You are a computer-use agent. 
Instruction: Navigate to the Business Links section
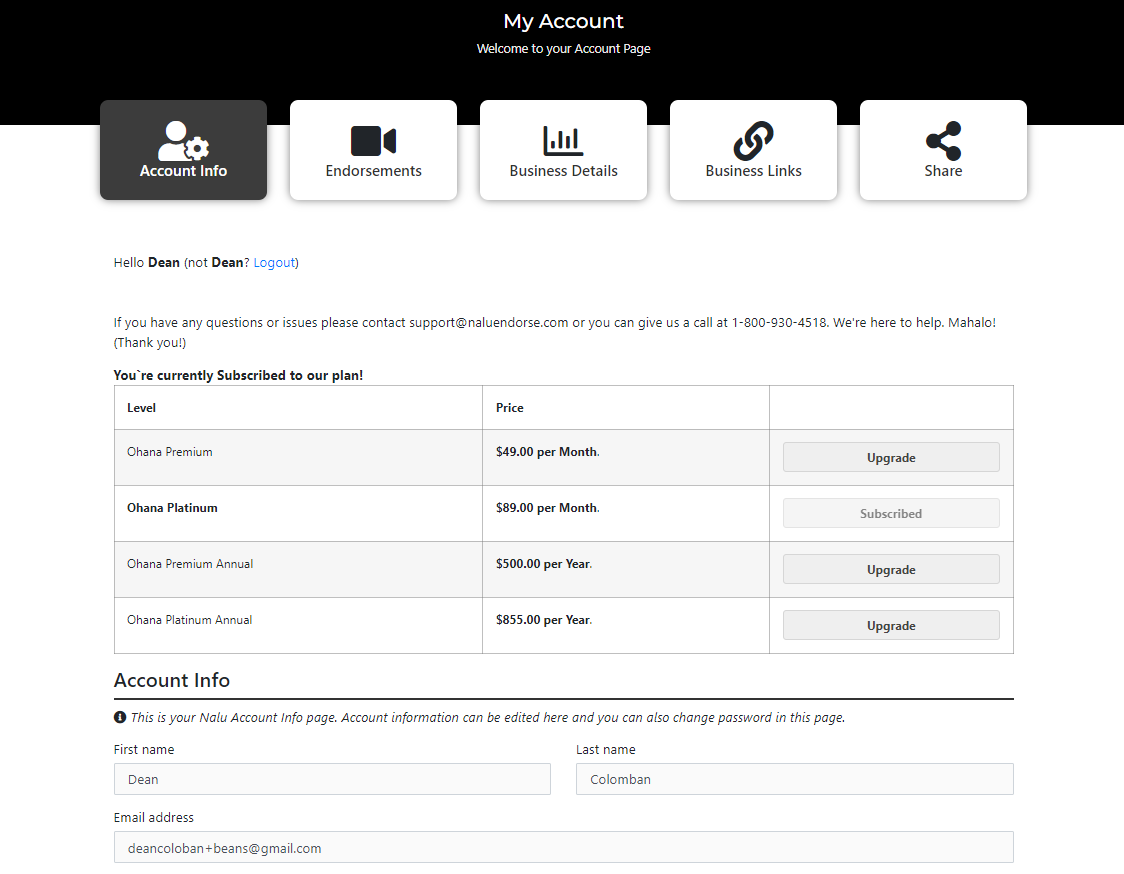point(753,150)
